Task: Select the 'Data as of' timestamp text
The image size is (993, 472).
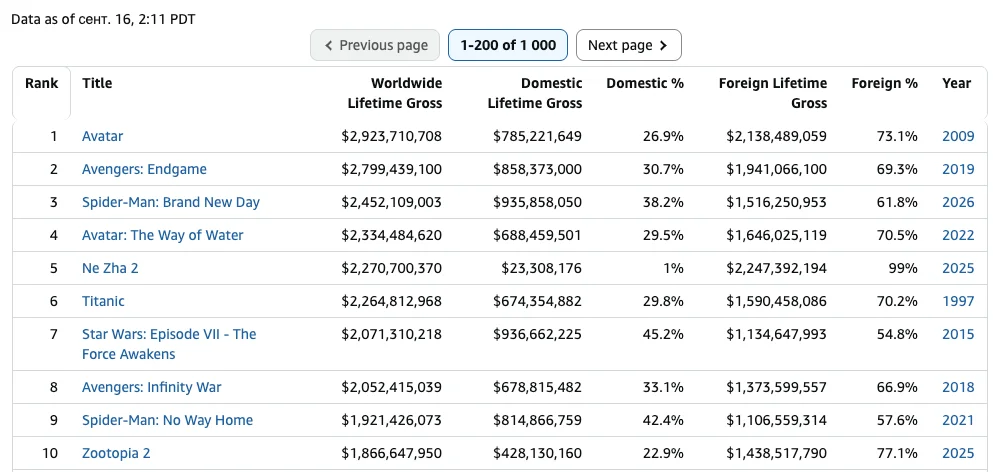Action: tap(103, 20)
